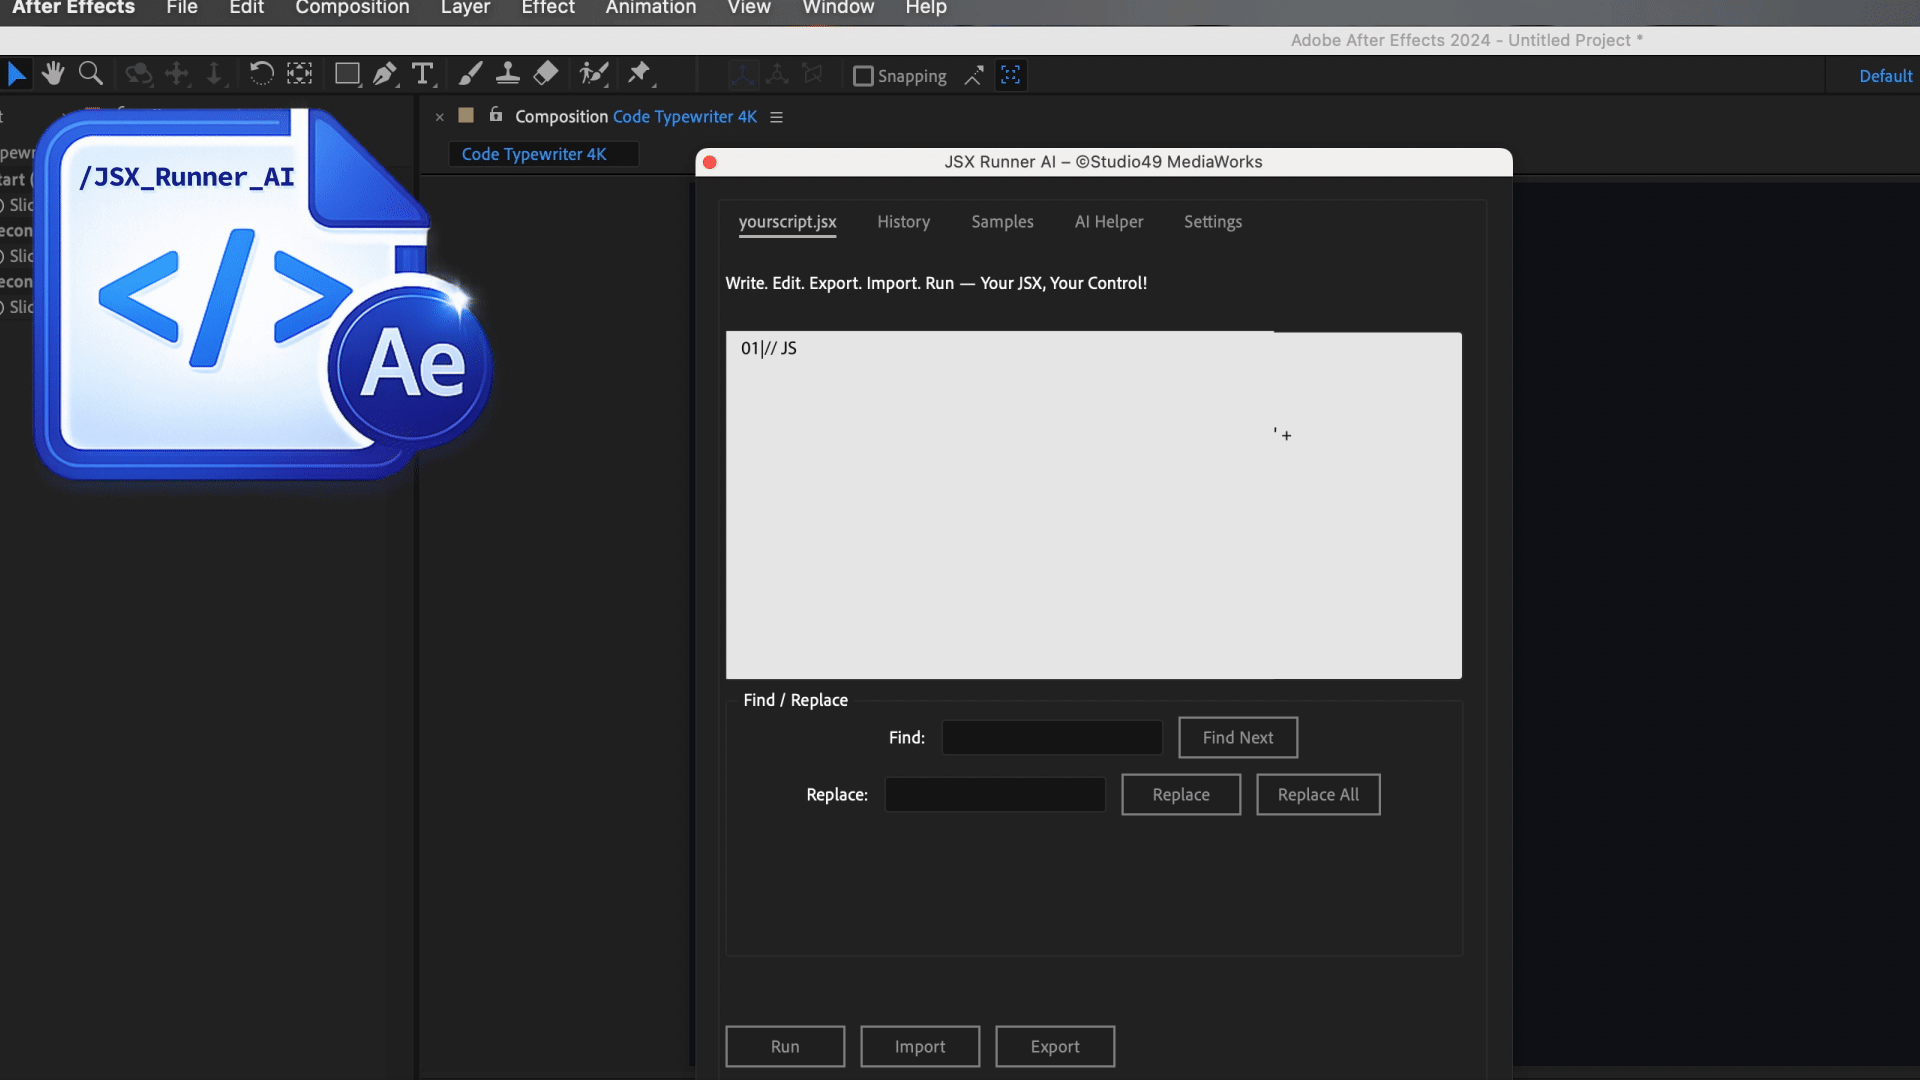The width and height of the screenshot is (1920, 1080).
Task: Switch to the Samples tab
Action: tap(1002, 222)
